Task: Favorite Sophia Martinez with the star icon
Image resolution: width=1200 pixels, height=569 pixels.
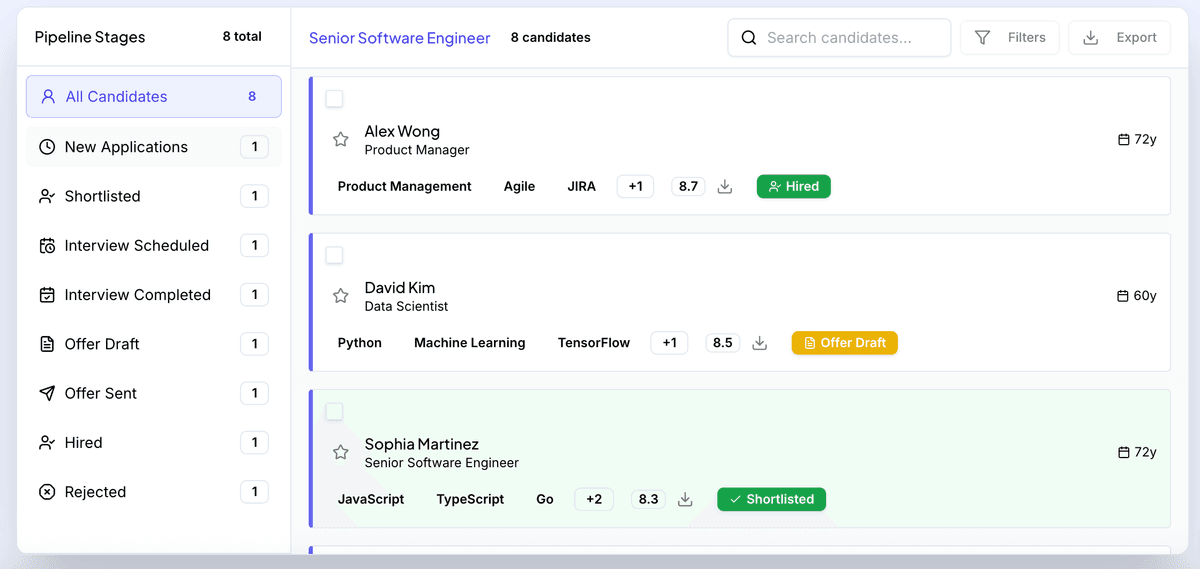Action: click(340, 453)
